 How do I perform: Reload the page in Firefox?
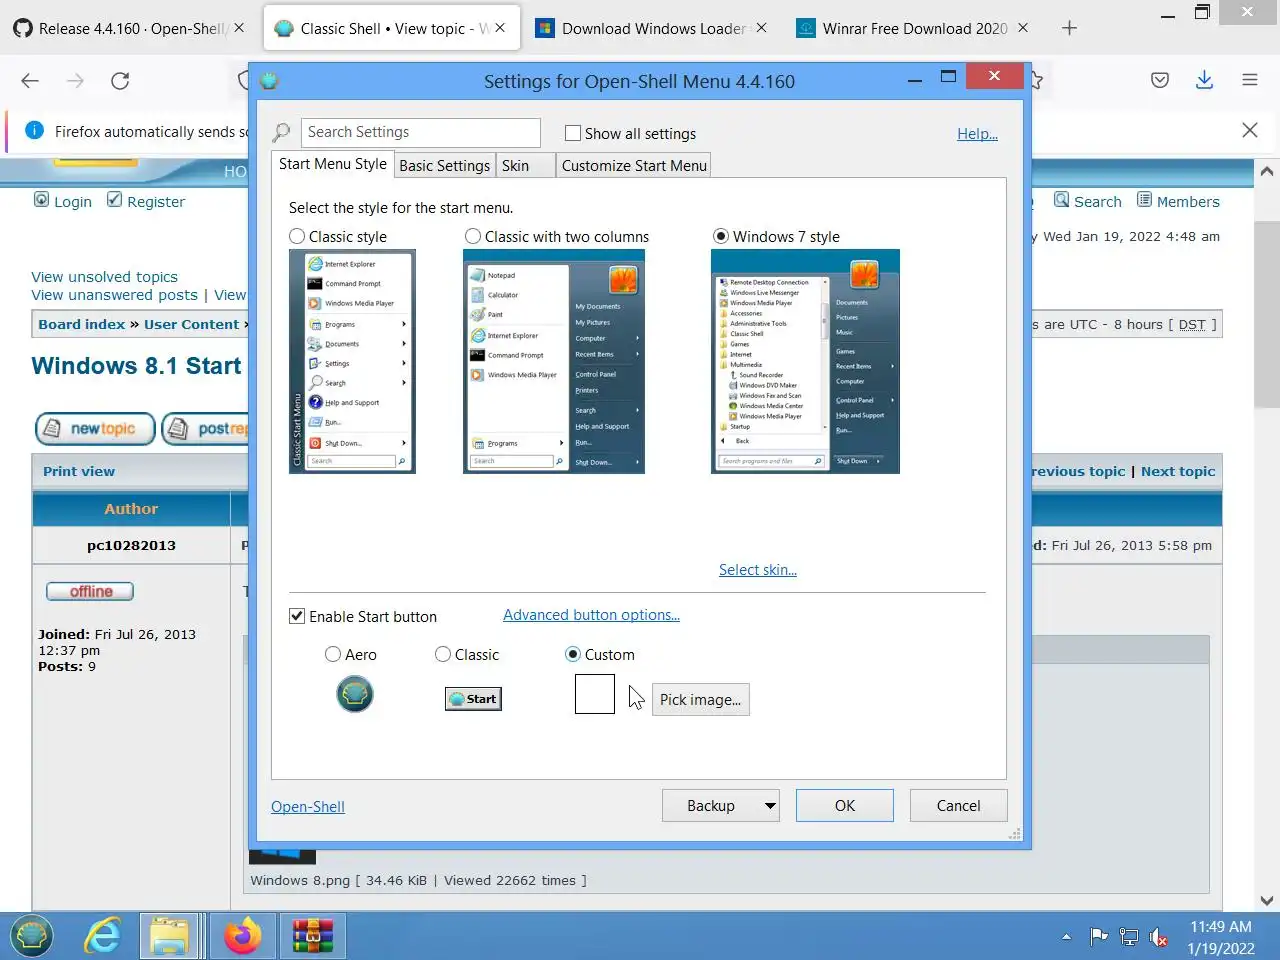pos(120,81)
